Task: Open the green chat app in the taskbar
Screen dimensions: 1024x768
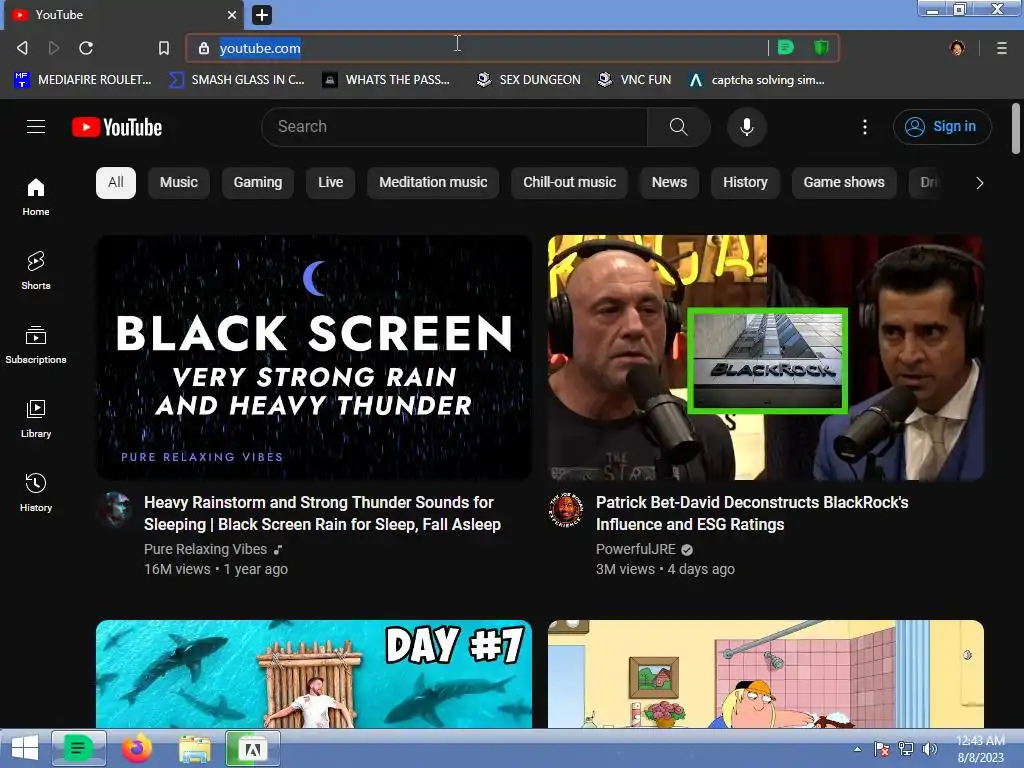Action: (x=78, y=748)
